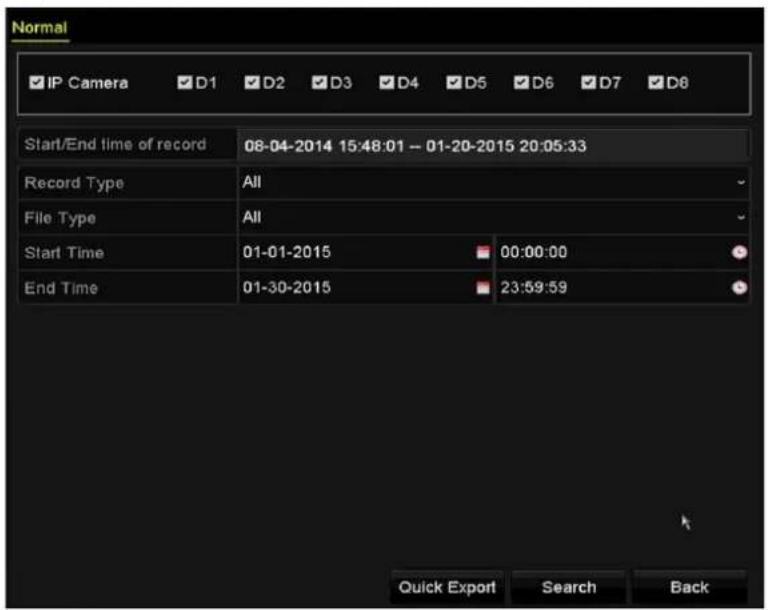Click the Start Time label
Viewport: 768px width, 610px height.
tap(64, 253)
